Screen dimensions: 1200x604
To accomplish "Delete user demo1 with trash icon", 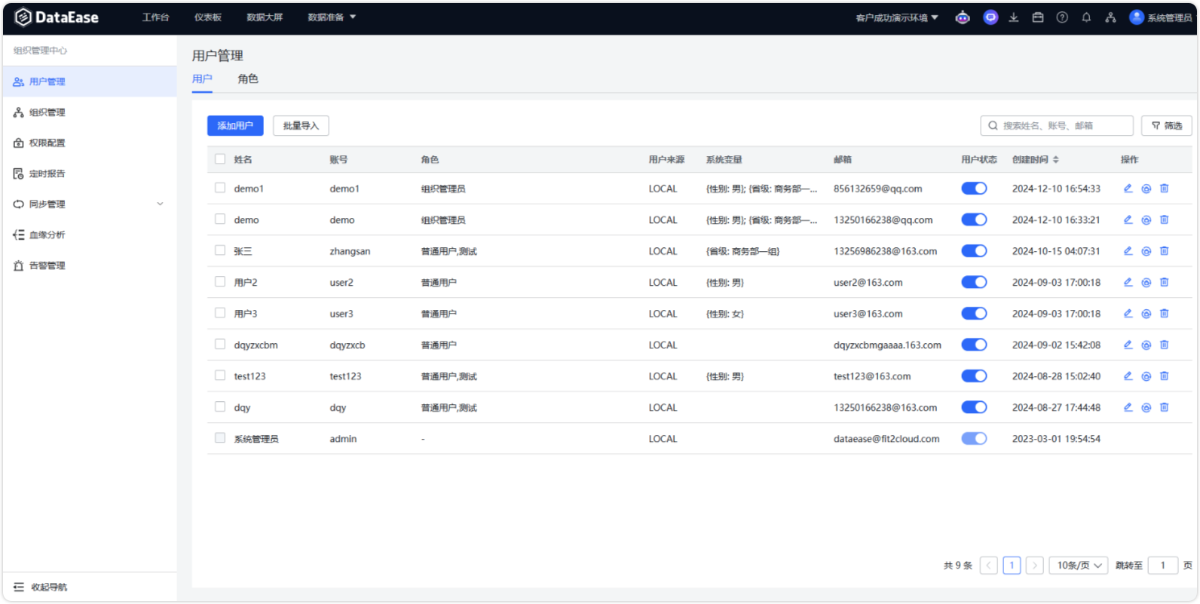I will coord(1164,188).
